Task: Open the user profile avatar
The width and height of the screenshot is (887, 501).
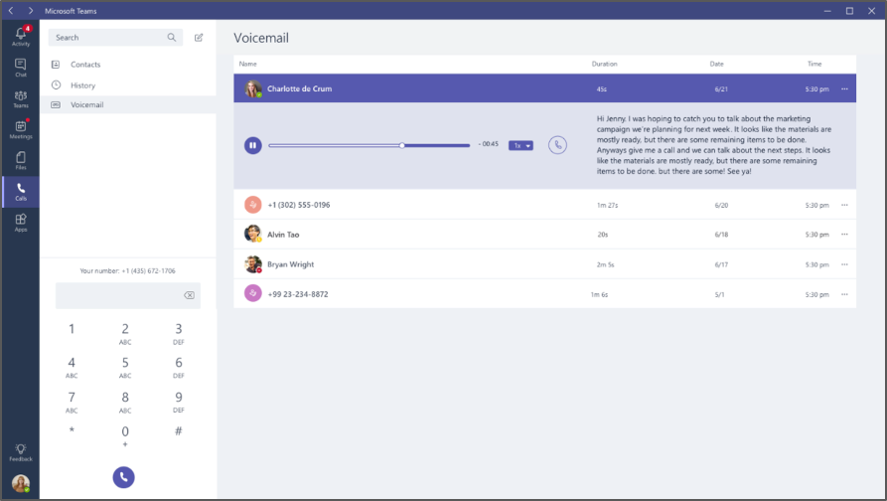Action: pos(21,483)
